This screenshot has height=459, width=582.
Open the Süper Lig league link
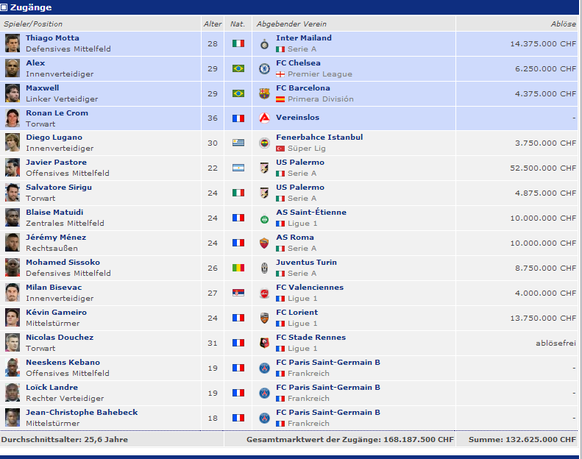coord(307,148)
